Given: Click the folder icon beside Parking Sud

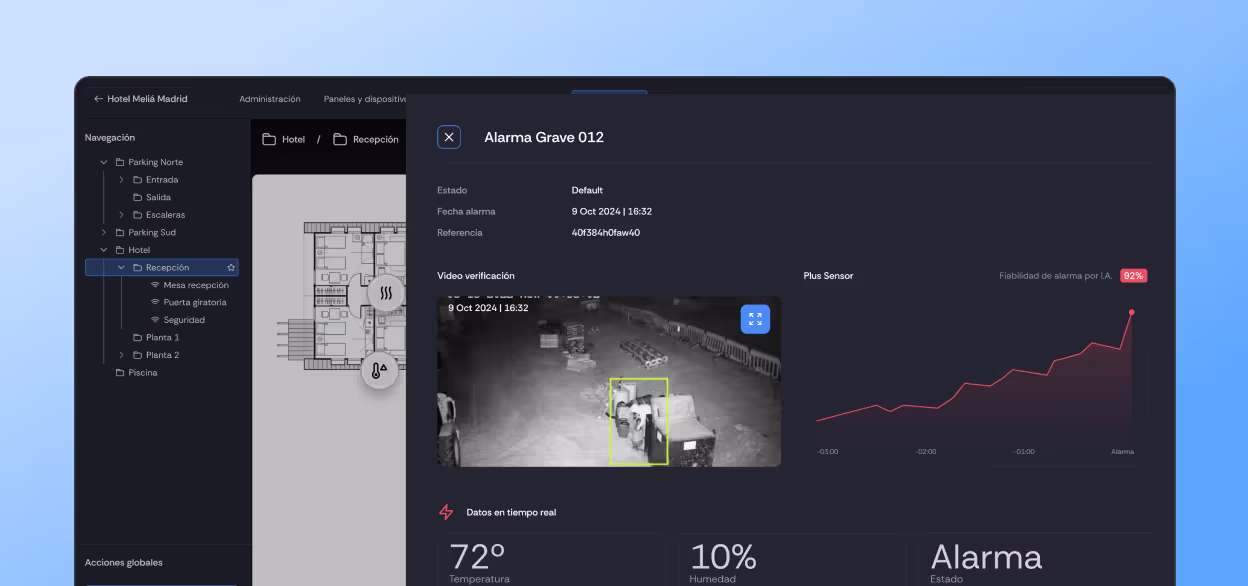Looking at the screenshot, I should 120,232.
